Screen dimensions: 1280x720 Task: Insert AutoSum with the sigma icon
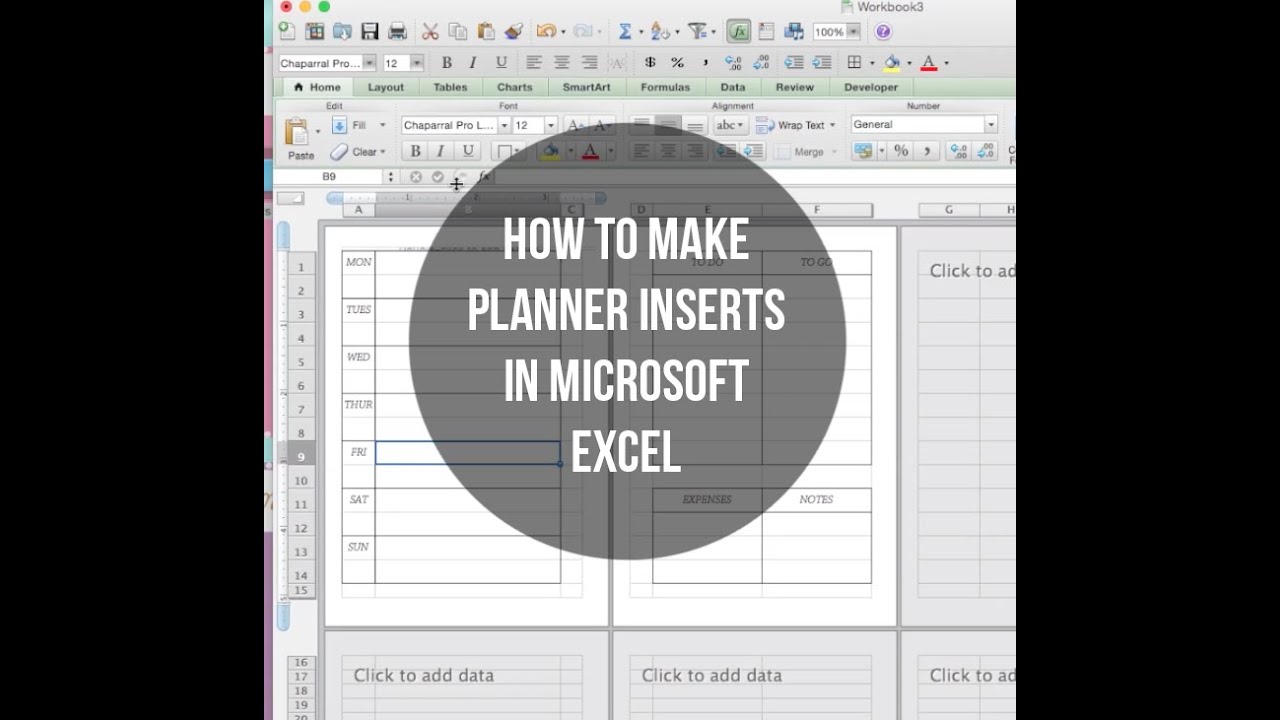pos(625,32)
